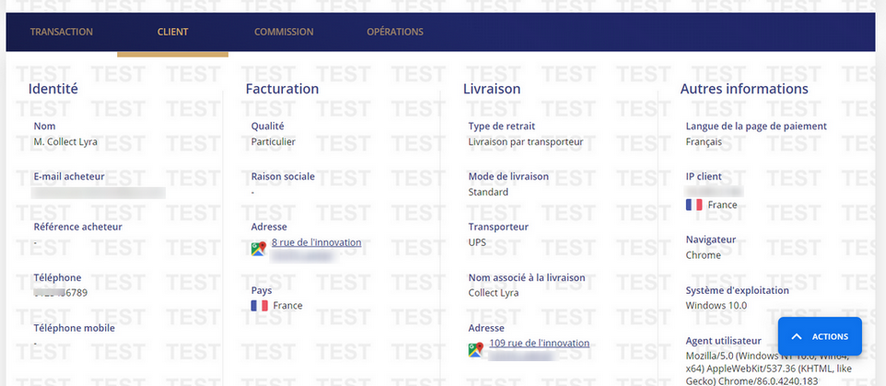Viewport: 886px width, 386px height.
Task: Select the Client tab
Action: click(172, 32)
